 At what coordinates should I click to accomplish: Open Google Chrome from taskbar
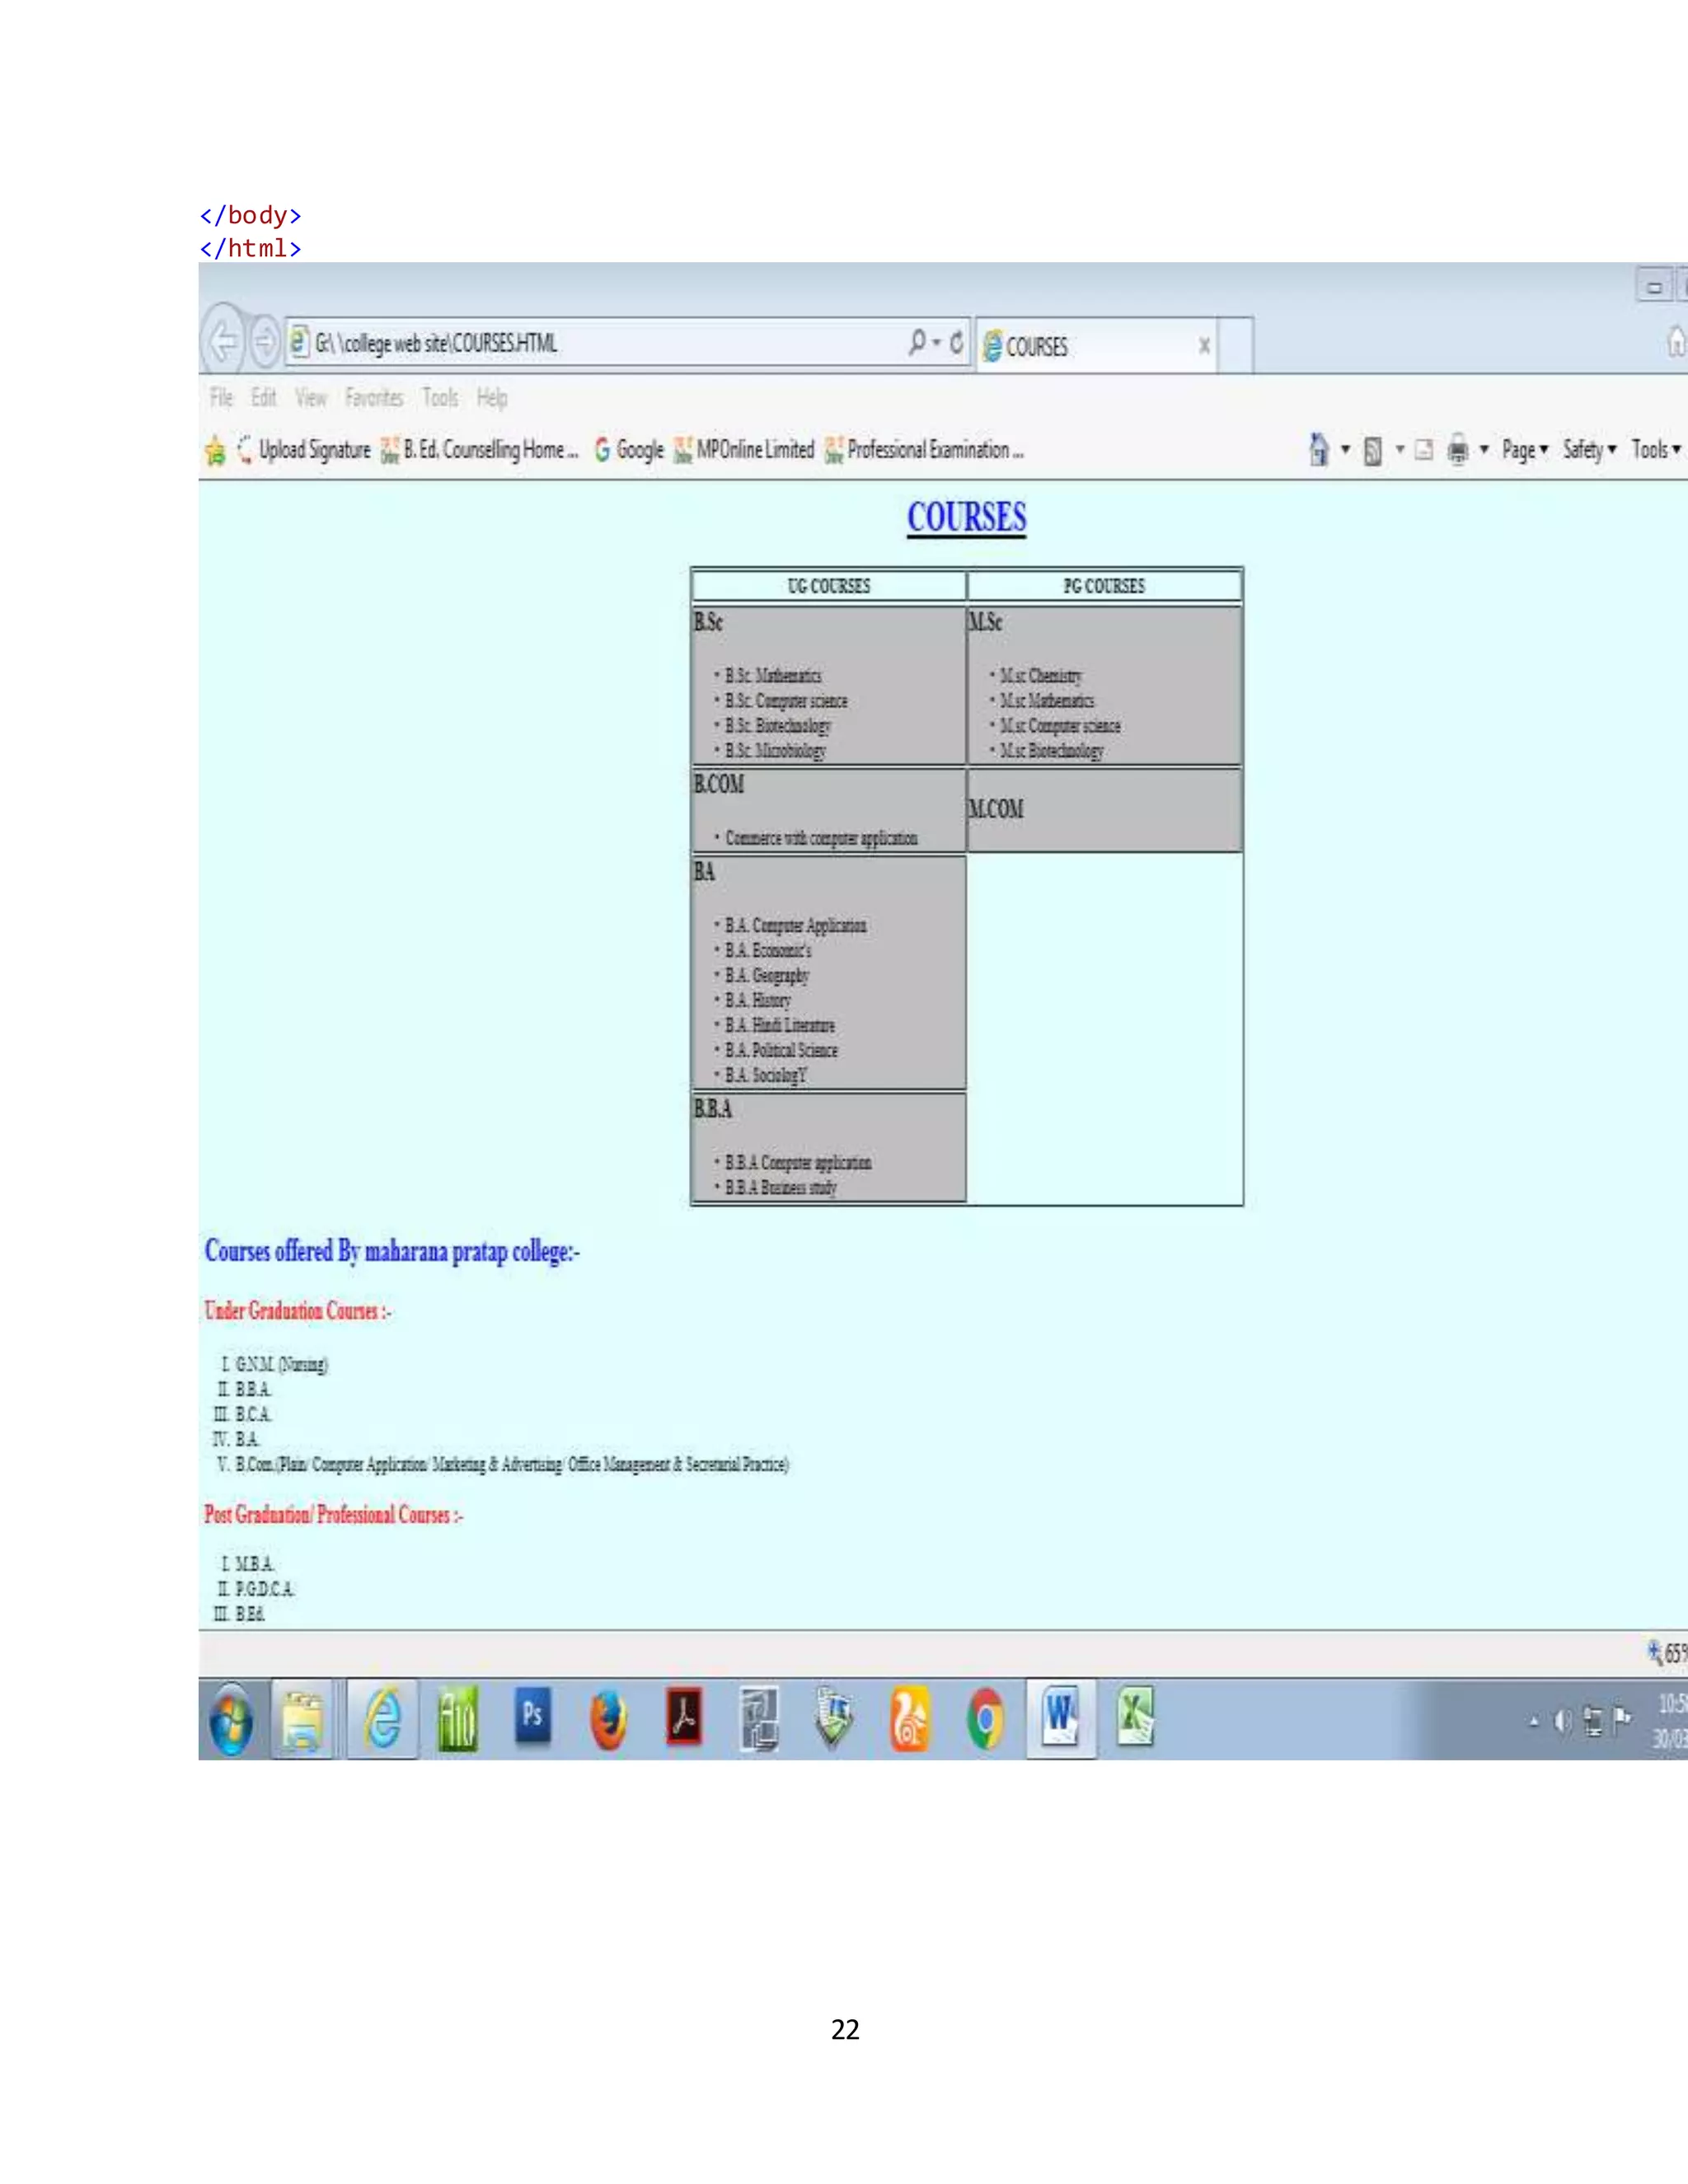coord(985,1720)
